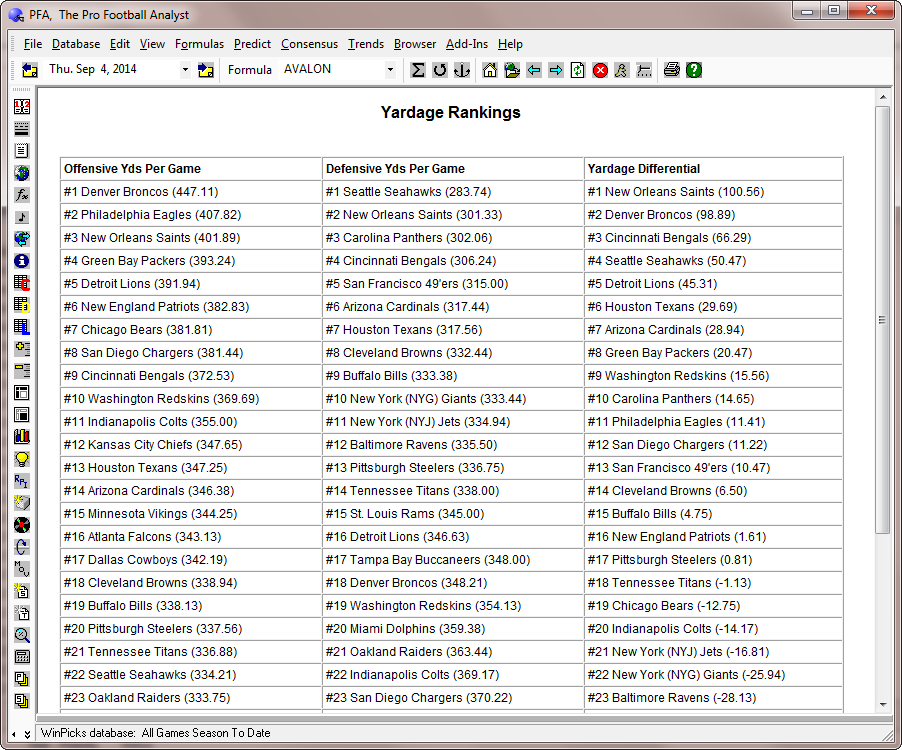The image size is (902, 750).
Task: Open the Help menu
Action: point(510,44)
